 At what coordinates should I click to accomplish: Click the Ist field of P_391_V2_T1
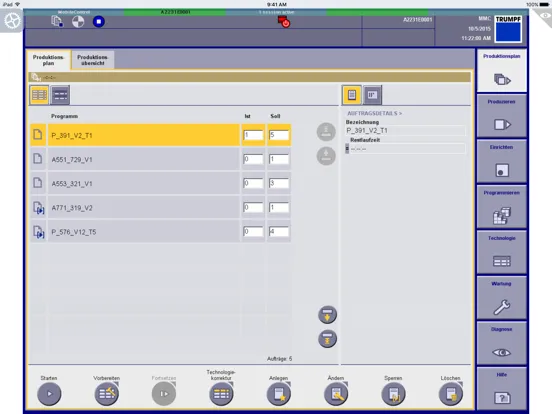(253, 135)
